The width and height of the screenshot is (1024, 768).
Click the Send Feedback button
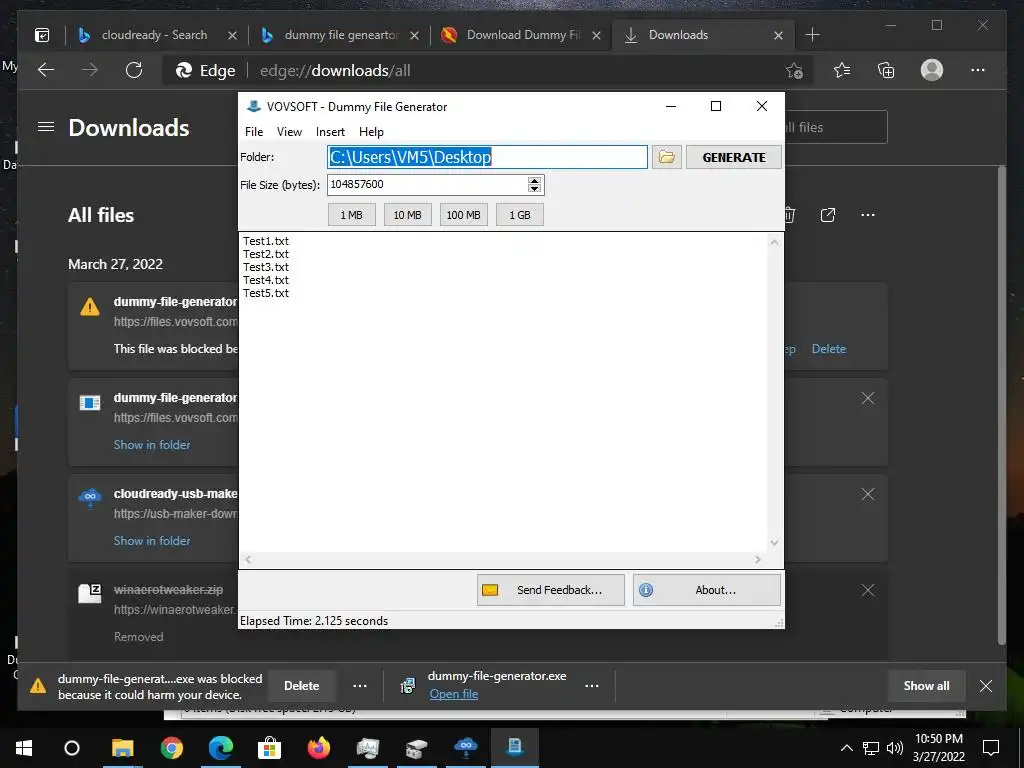tap(551, 590)
